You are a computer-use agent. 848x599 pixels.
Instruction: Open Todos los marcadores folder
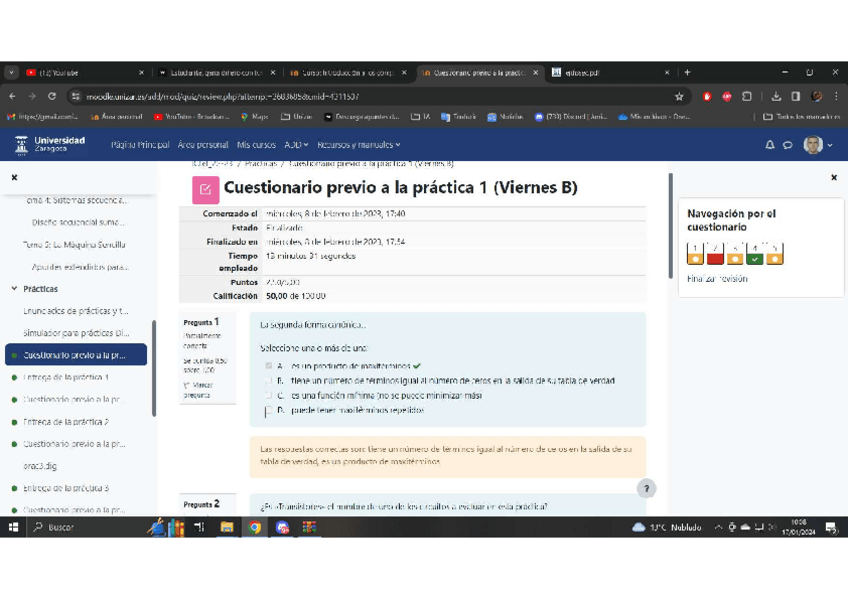click(801, 117)
